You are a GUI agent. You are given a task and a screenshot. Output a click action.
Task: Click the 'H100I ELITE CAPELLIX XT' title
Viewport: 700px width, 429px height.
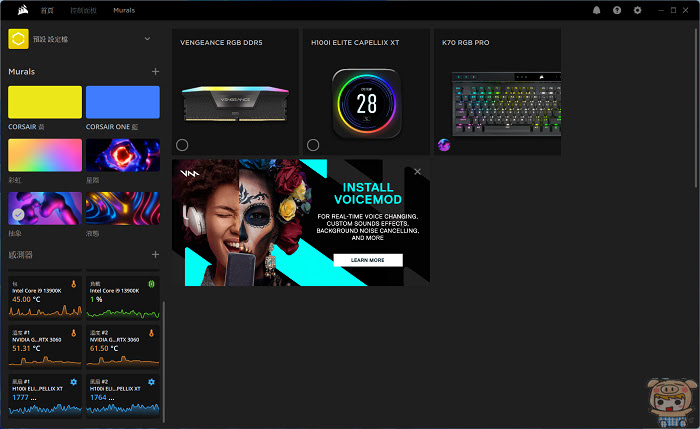(x=355, y=43)
